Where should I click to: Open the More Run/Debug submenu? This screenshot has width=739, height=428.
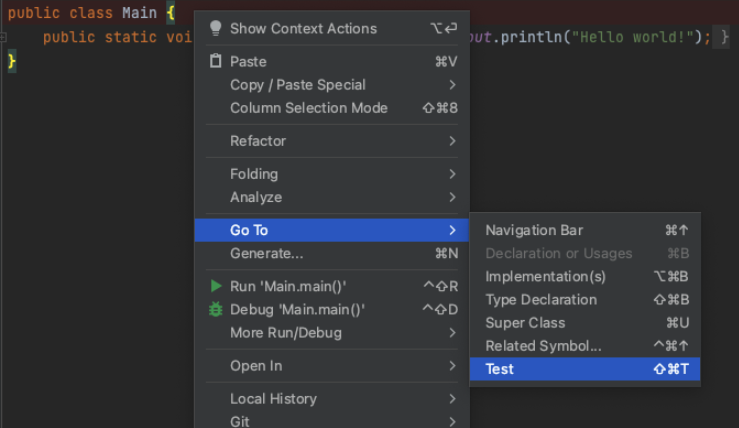pos(285,332)
